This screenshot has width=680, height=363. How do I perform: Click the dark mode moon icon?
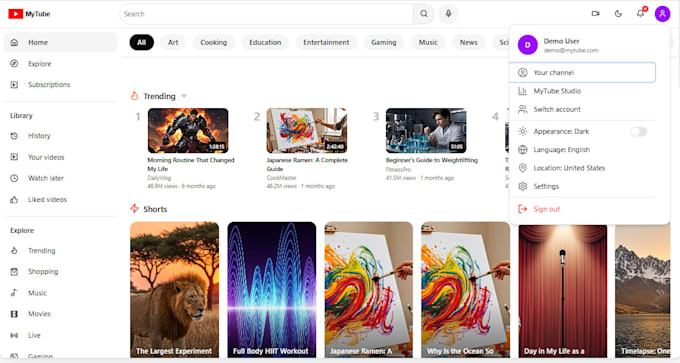pyautogui.click(x=618, y=14)
